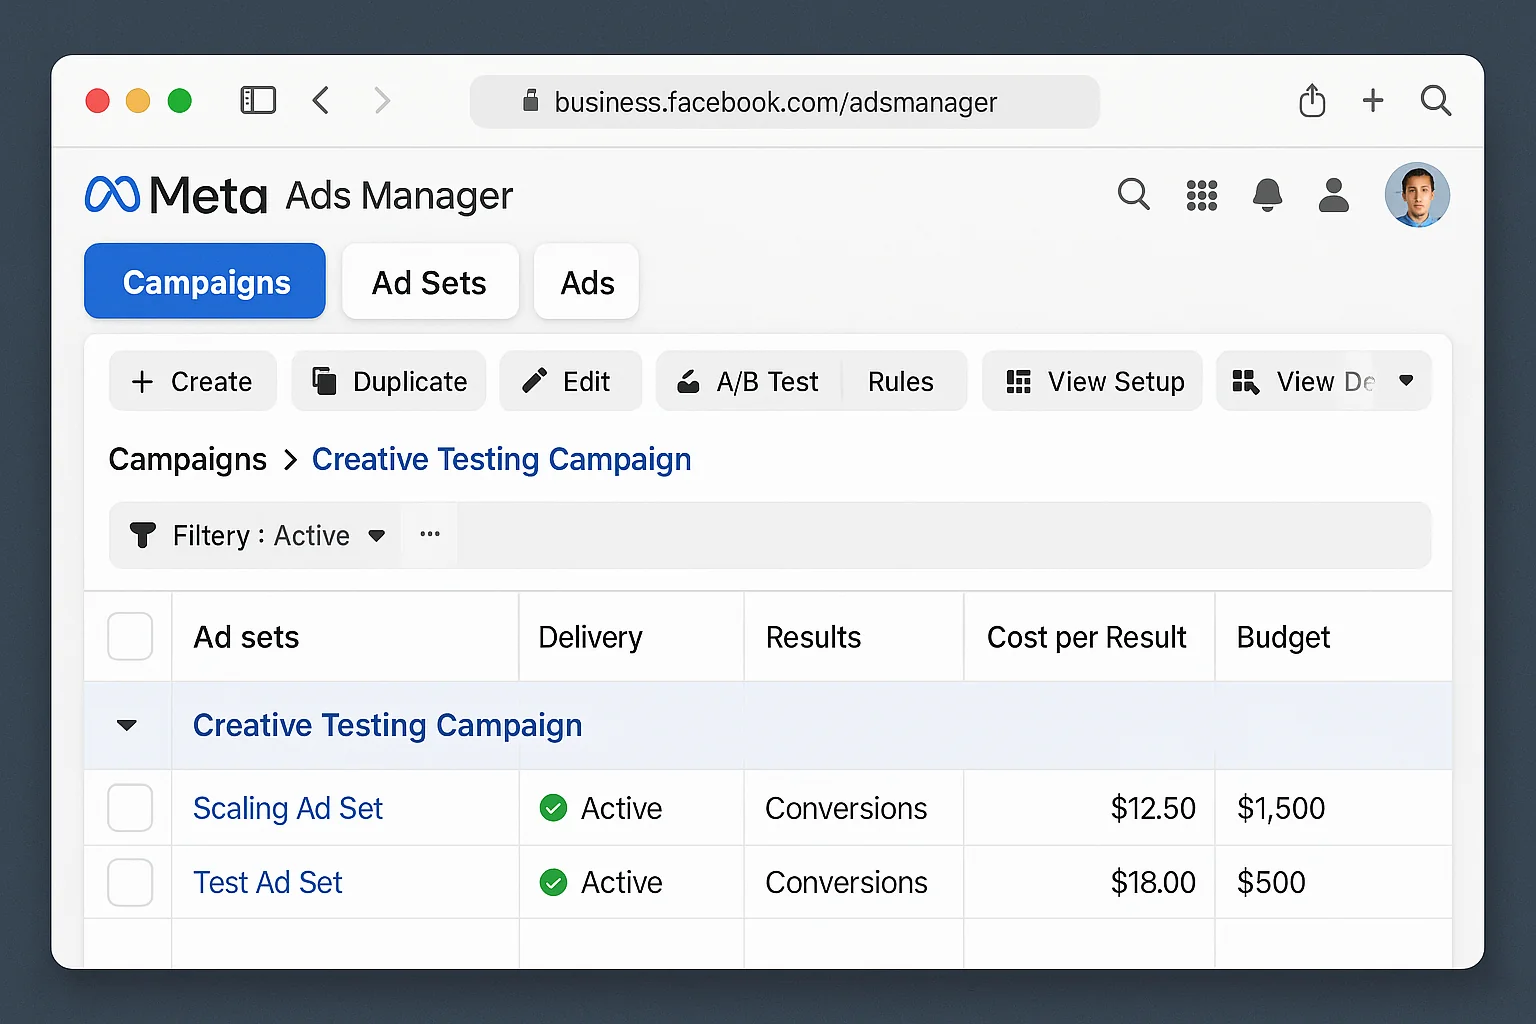
Task: Click the Rules button
Action: click(899, 381)
